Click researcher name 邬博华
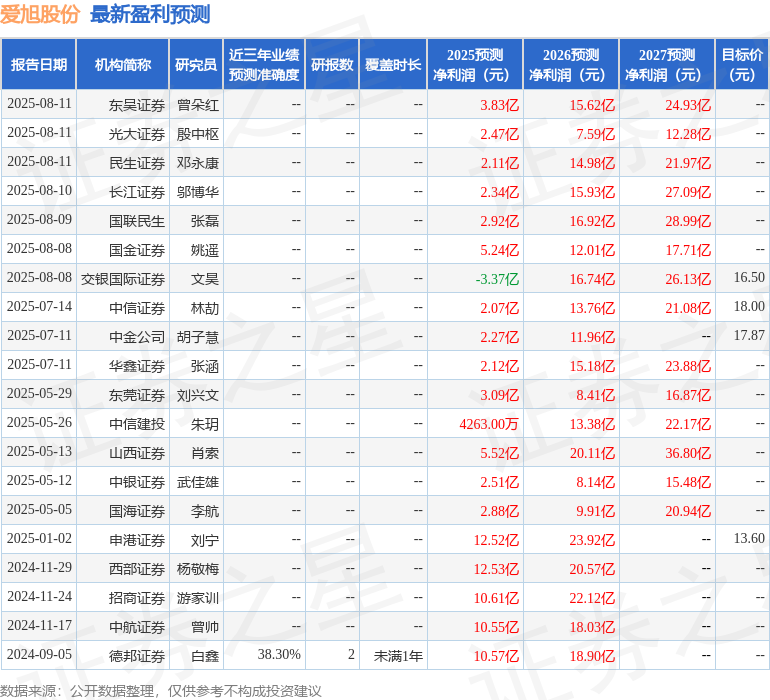Image resolution: width=770 pixels, height=700 pixels. [x=197, y=192]
